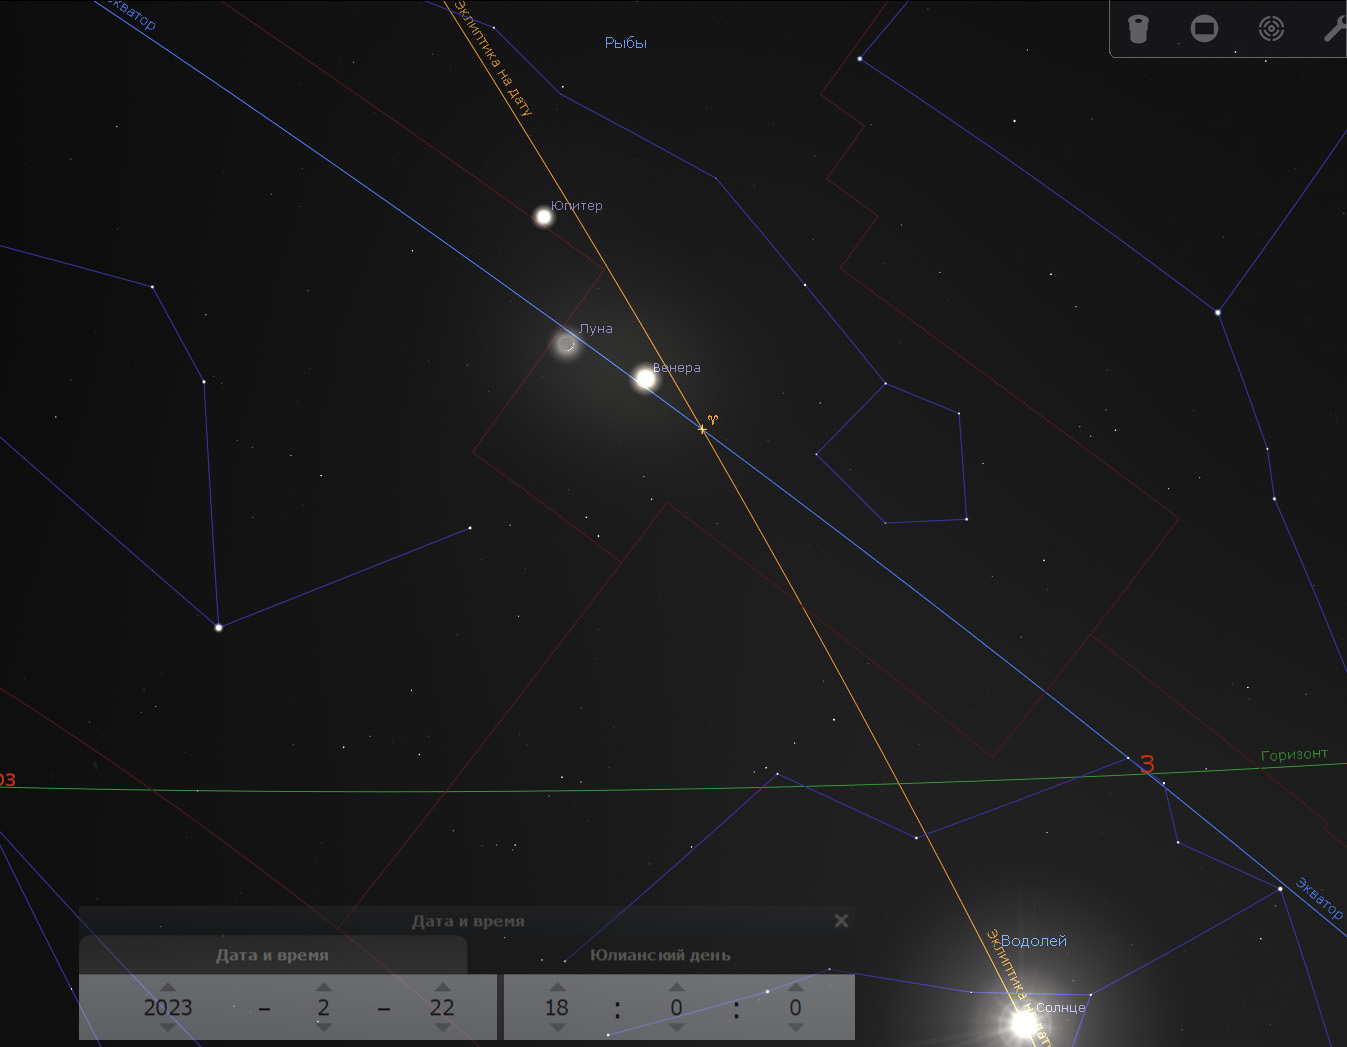Increase the seconds with up arrow
The height and width of the screenshot is (1047, 1347).
(795, 987)
